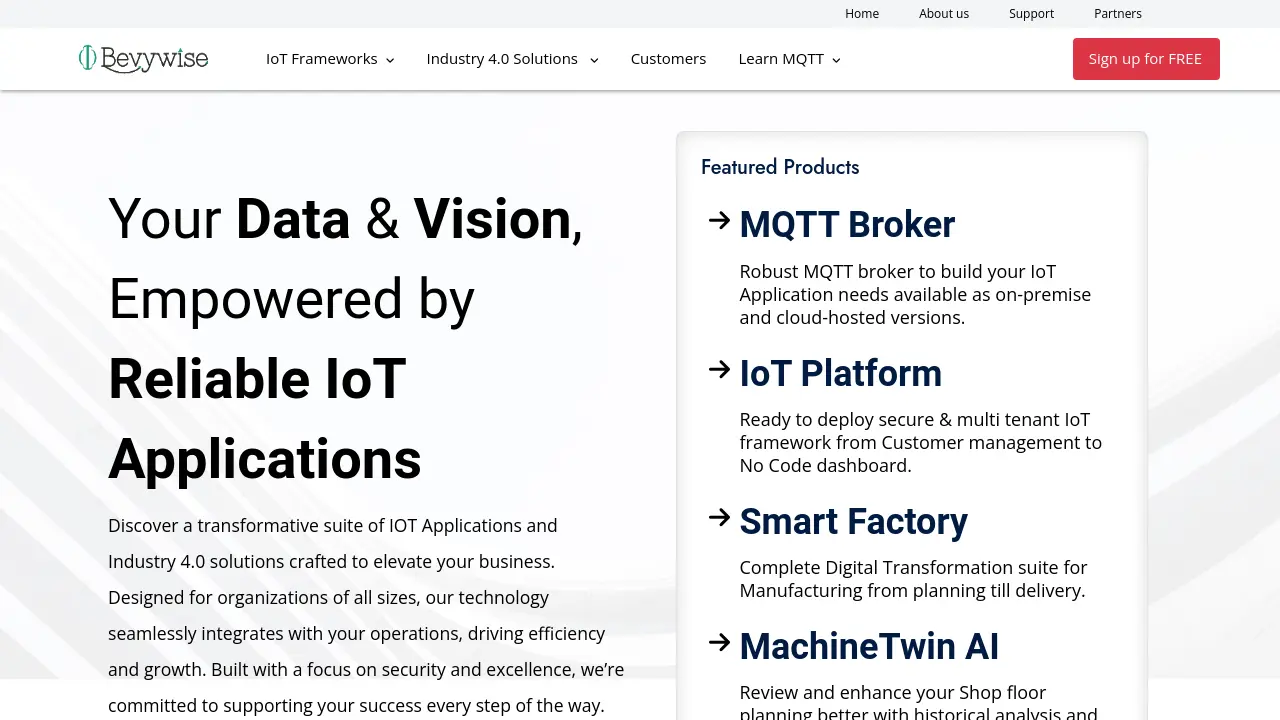Click arrow icon beside MachineTwin AI
Screen dimensions: 1280x720
(719, 642)
